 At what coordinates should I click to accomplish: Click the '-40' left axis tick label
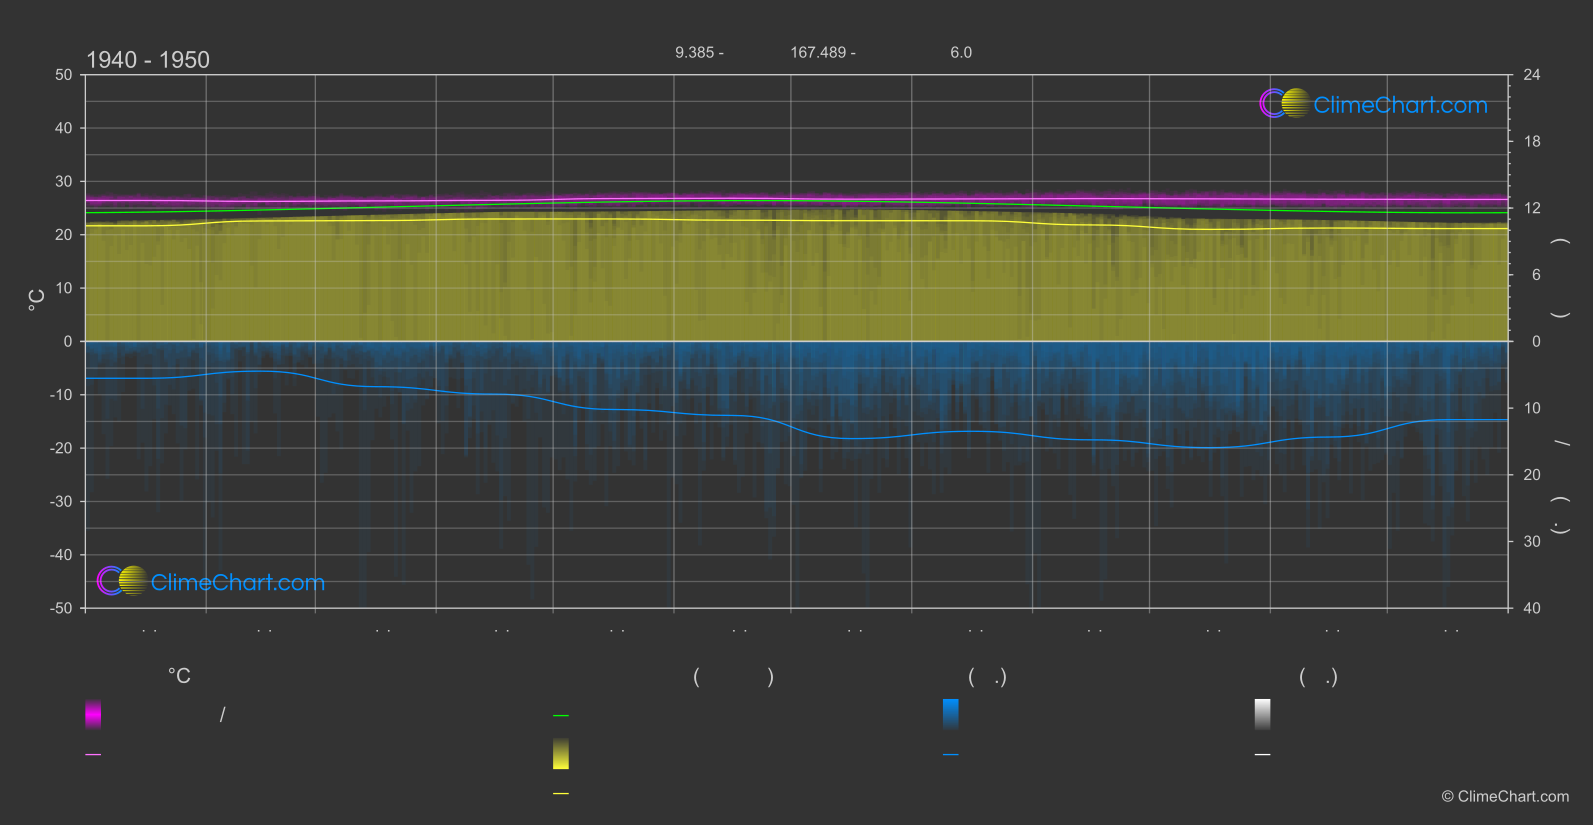(x=61, y=555)
